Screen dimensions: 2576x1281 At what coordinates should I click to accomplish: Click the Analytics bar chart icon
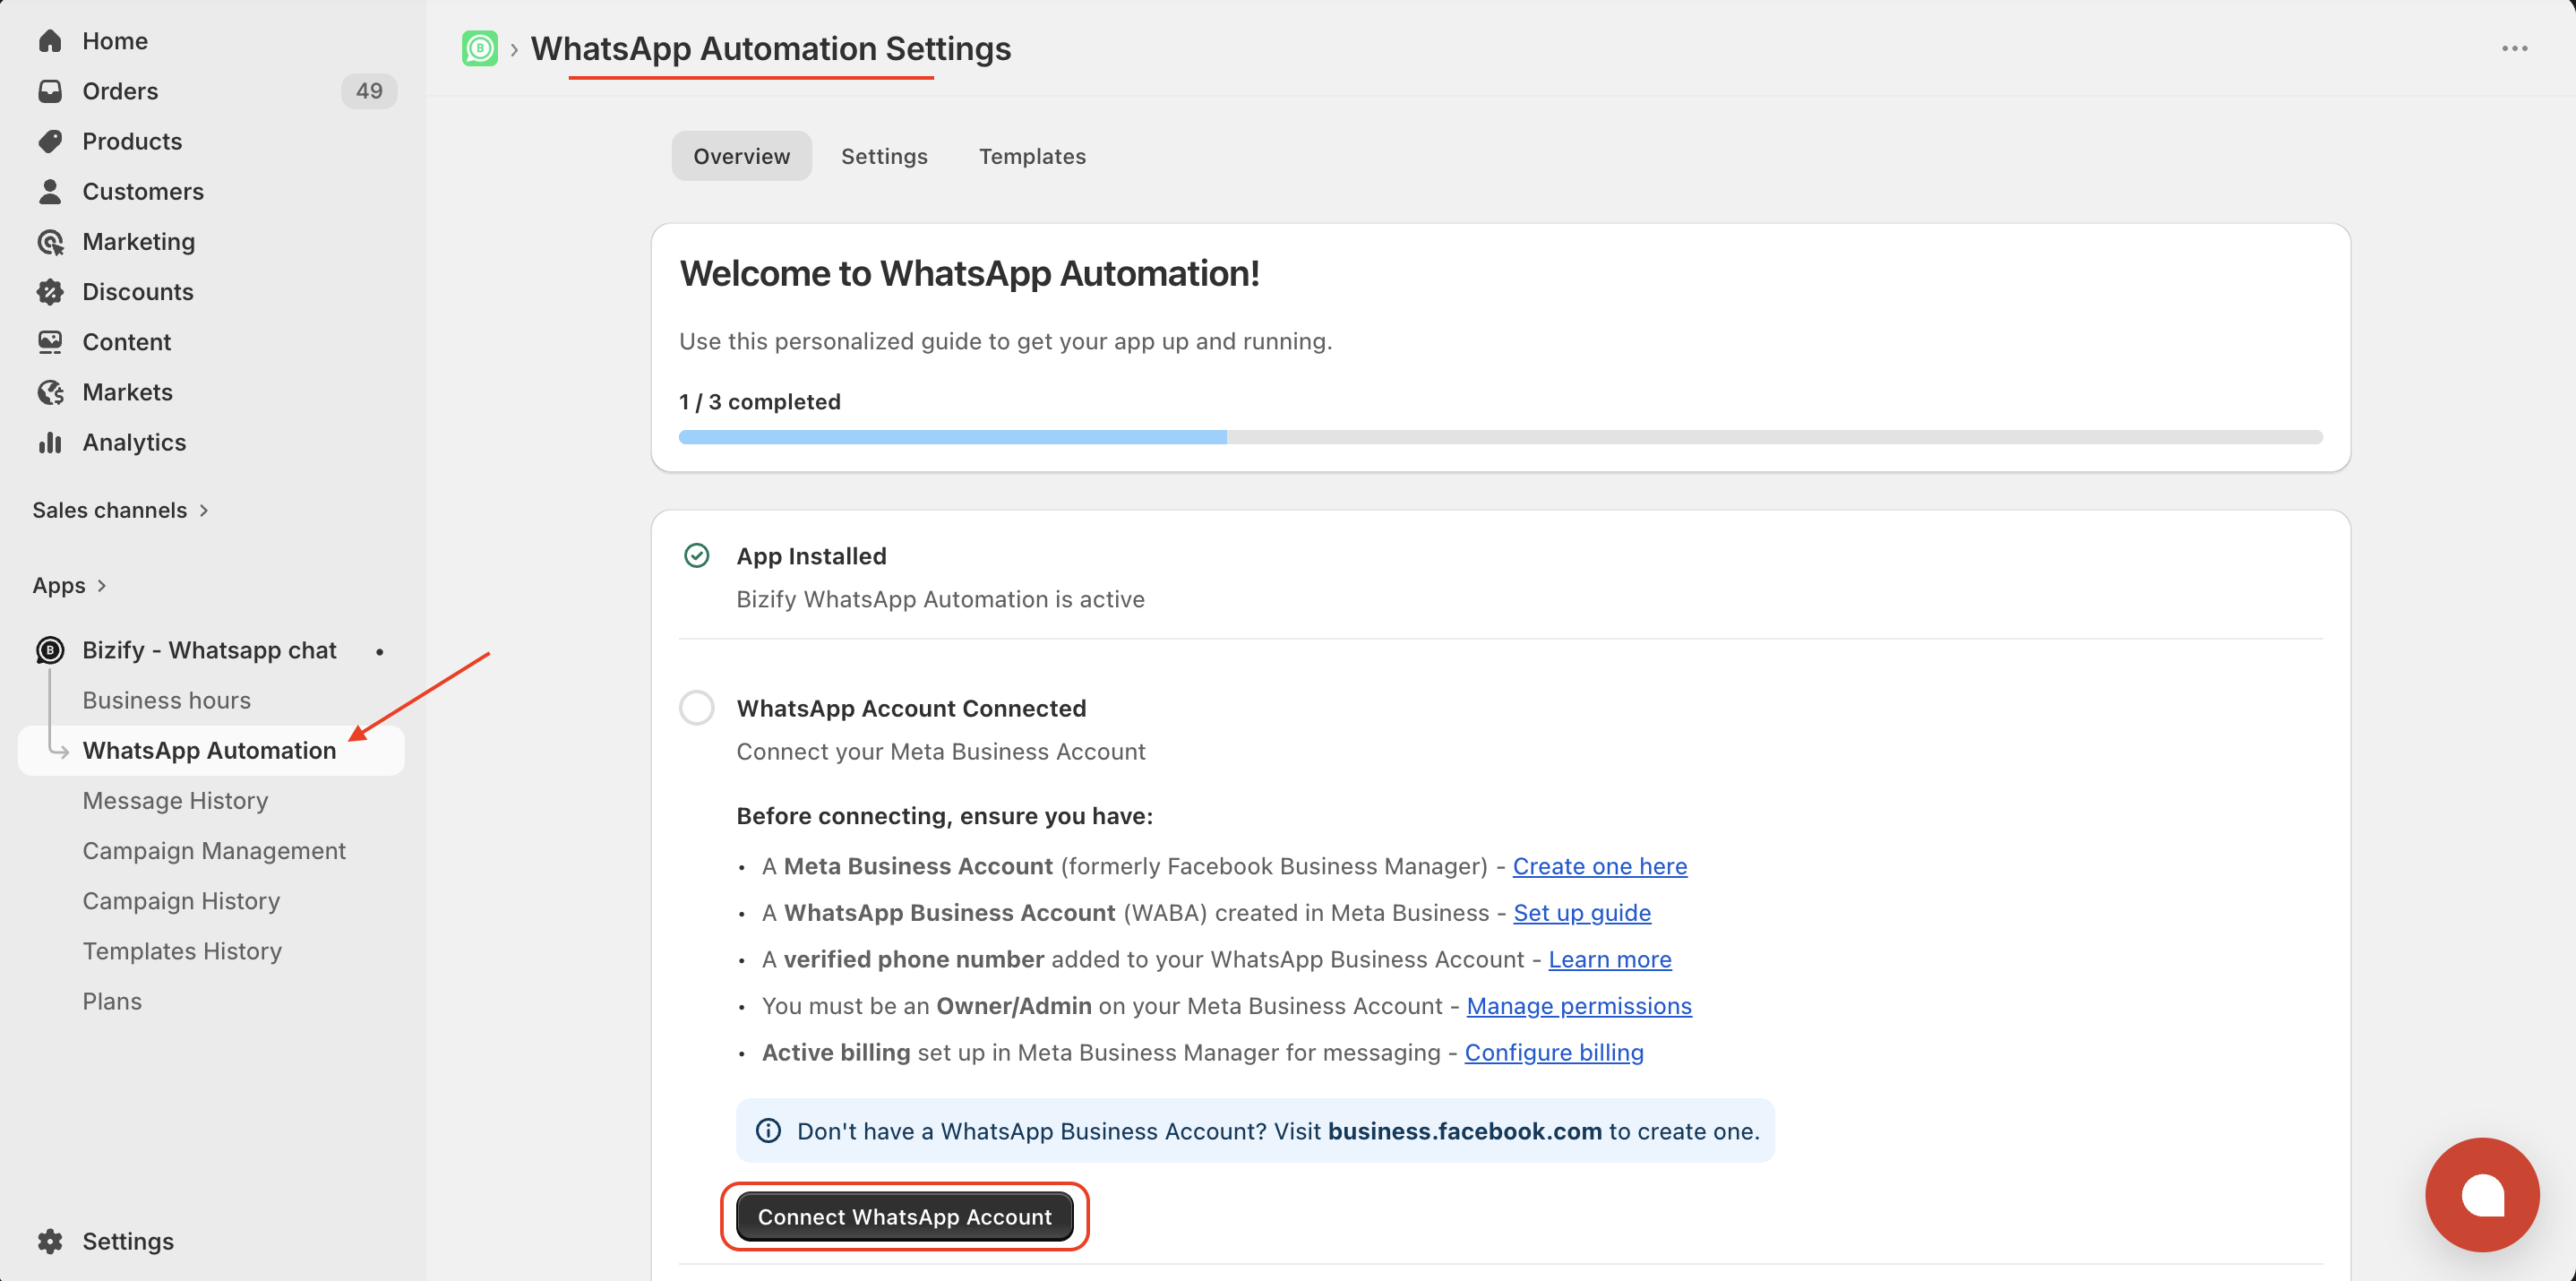[50, 442]
